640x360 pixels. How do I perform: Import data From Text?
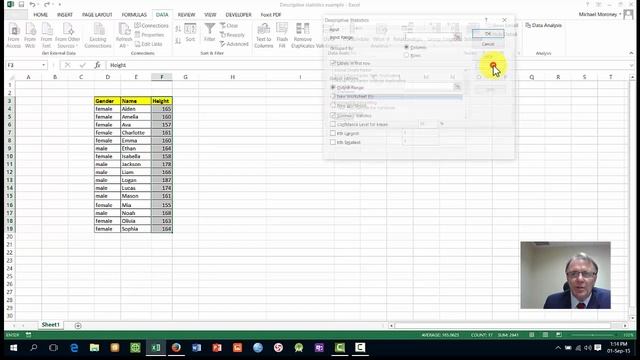(x=46, y=36)
